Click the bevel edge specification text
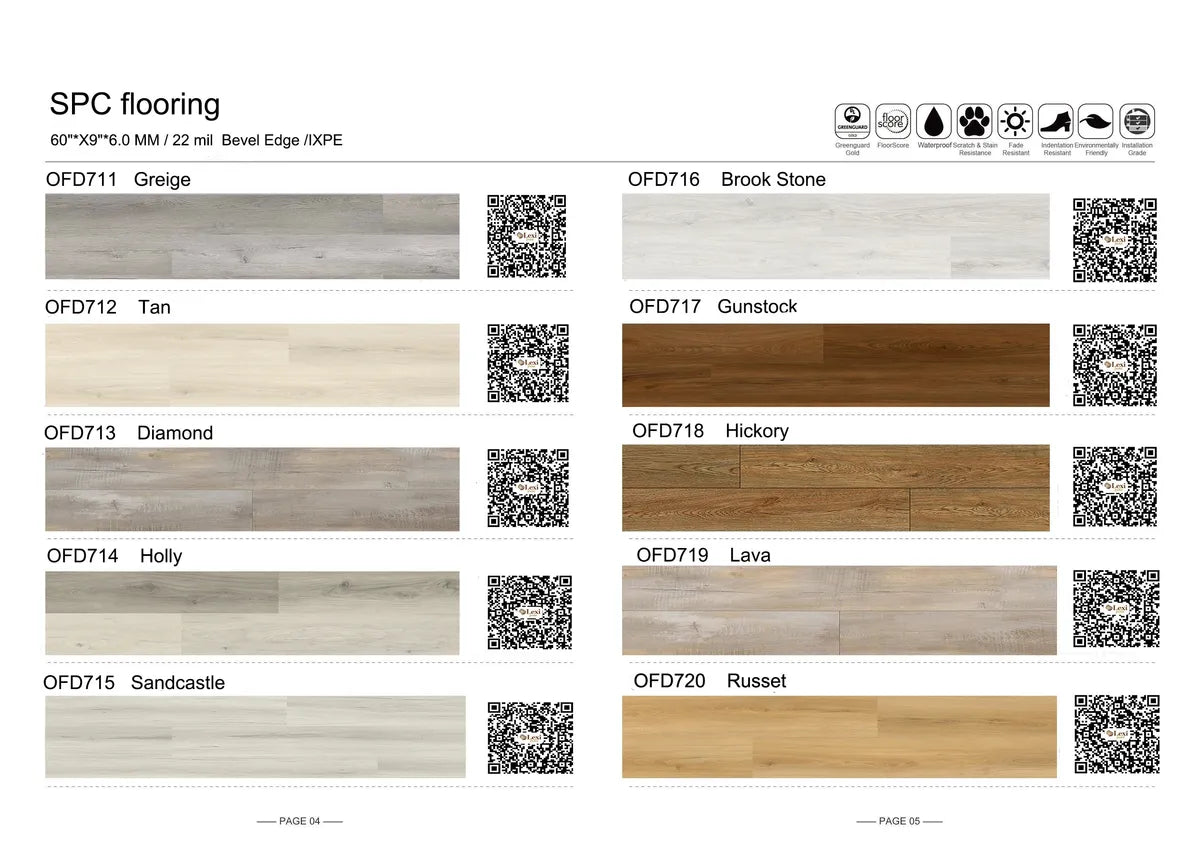1200x853 pixels. (197, 141)
